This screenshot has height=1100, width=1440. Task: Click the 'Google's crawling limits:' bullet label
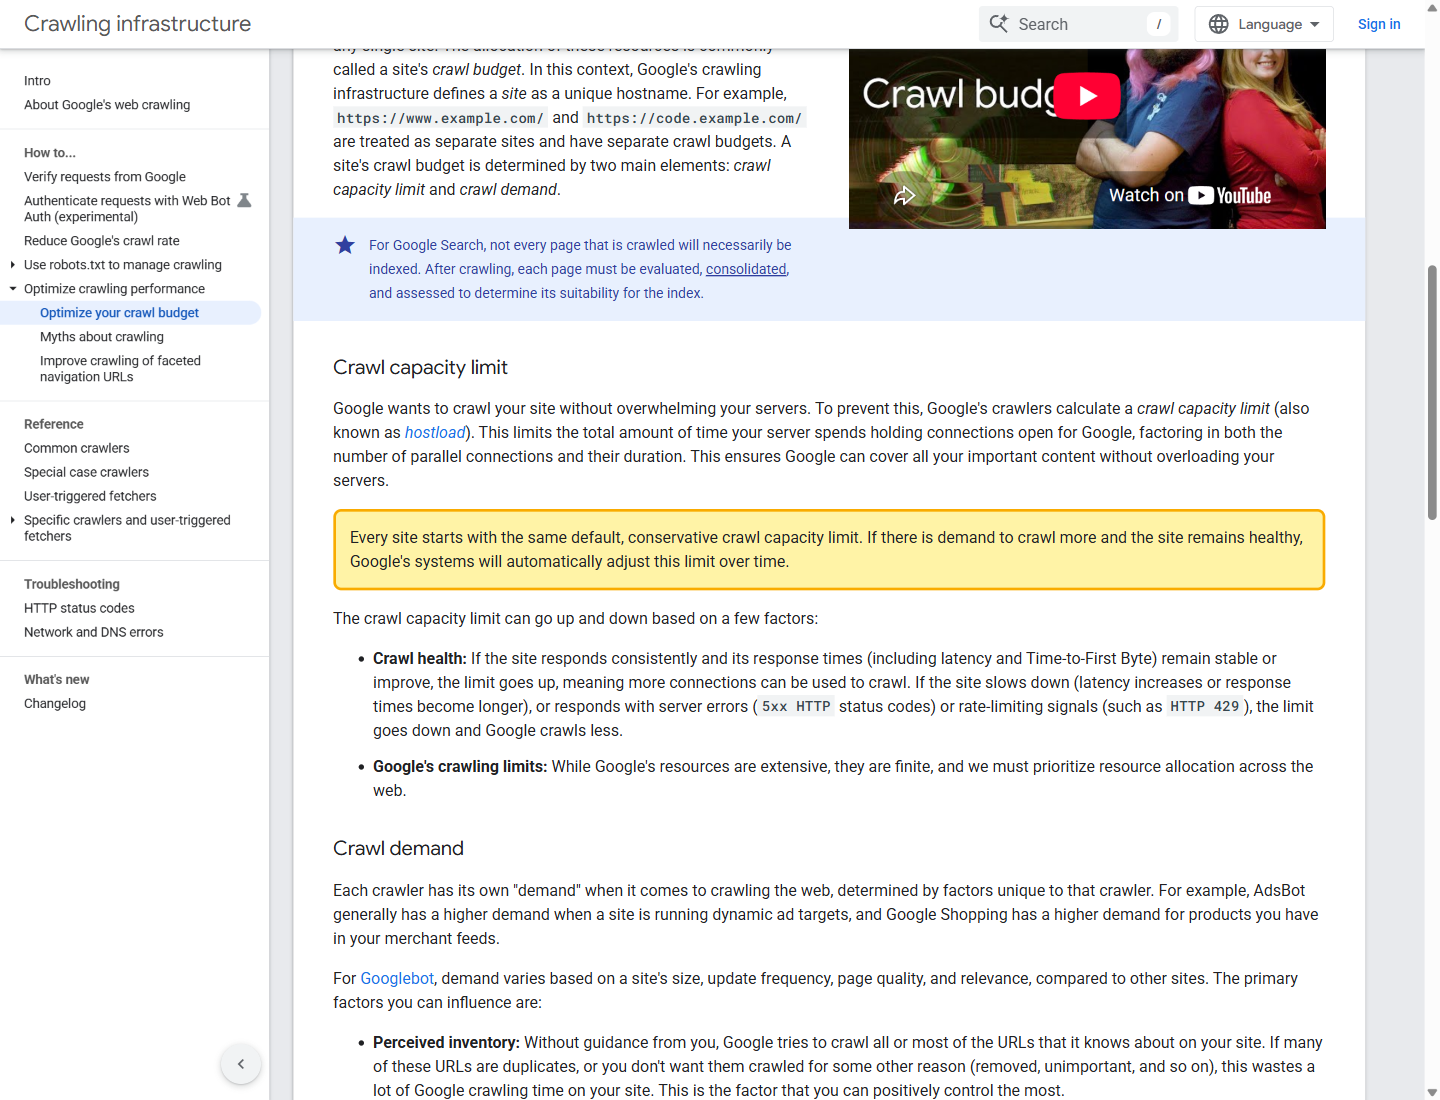tap(460, 767)
